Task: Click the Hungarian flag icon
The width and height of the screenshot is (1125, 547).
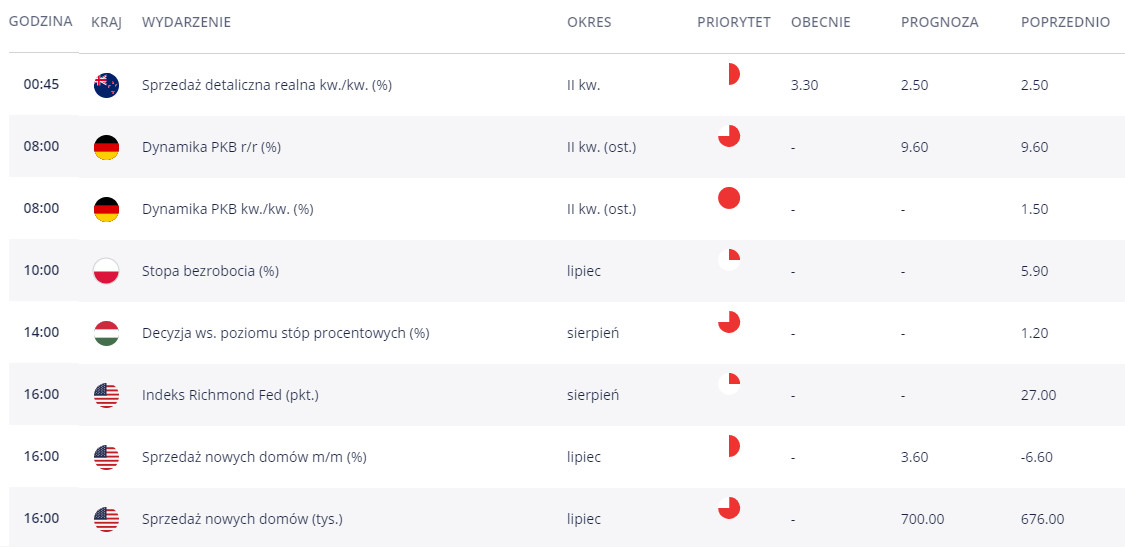Action: pyautogui.click(x=106, y=333)
